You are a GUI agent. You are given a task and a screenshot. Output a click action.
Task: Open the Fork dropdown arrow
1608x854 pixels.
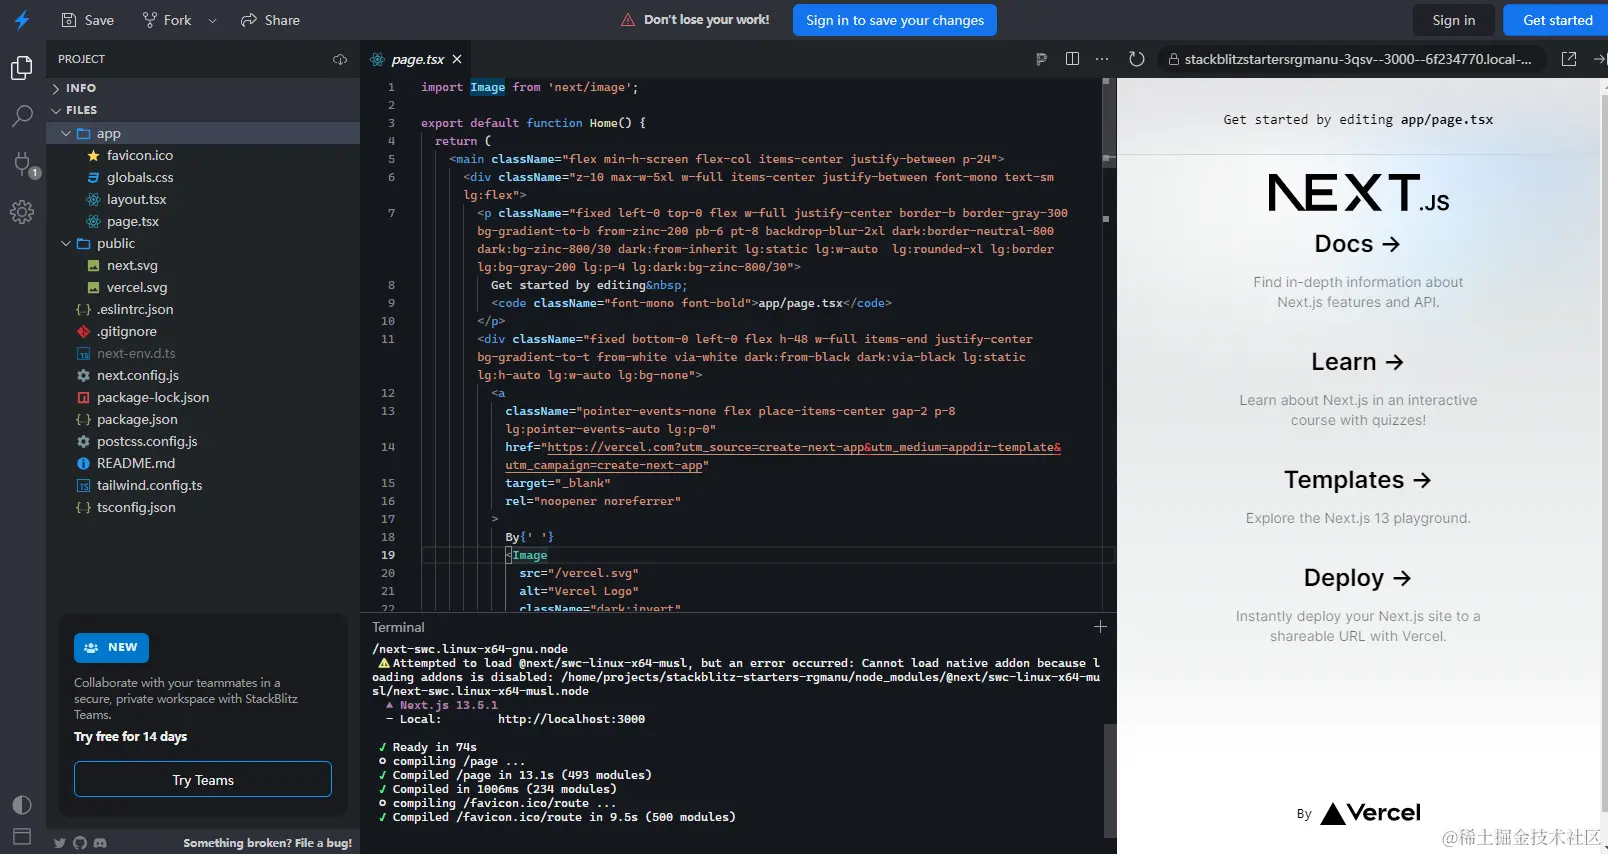pos(212,20)
